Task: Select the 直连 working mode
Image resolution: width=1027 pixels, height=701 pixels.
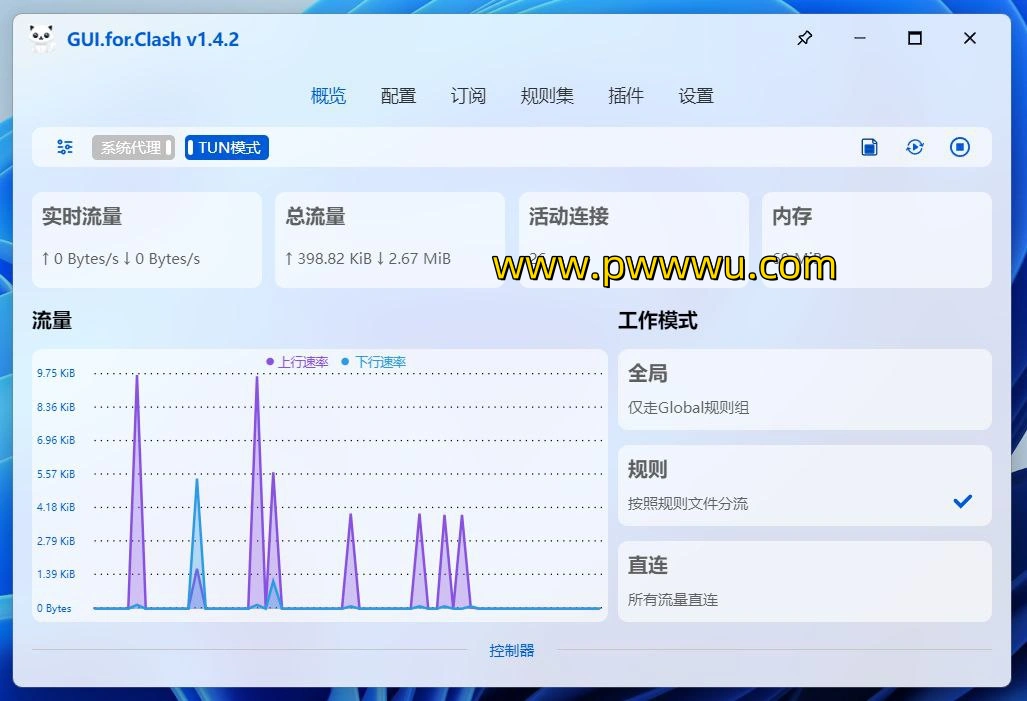Action: pos(804,581)
